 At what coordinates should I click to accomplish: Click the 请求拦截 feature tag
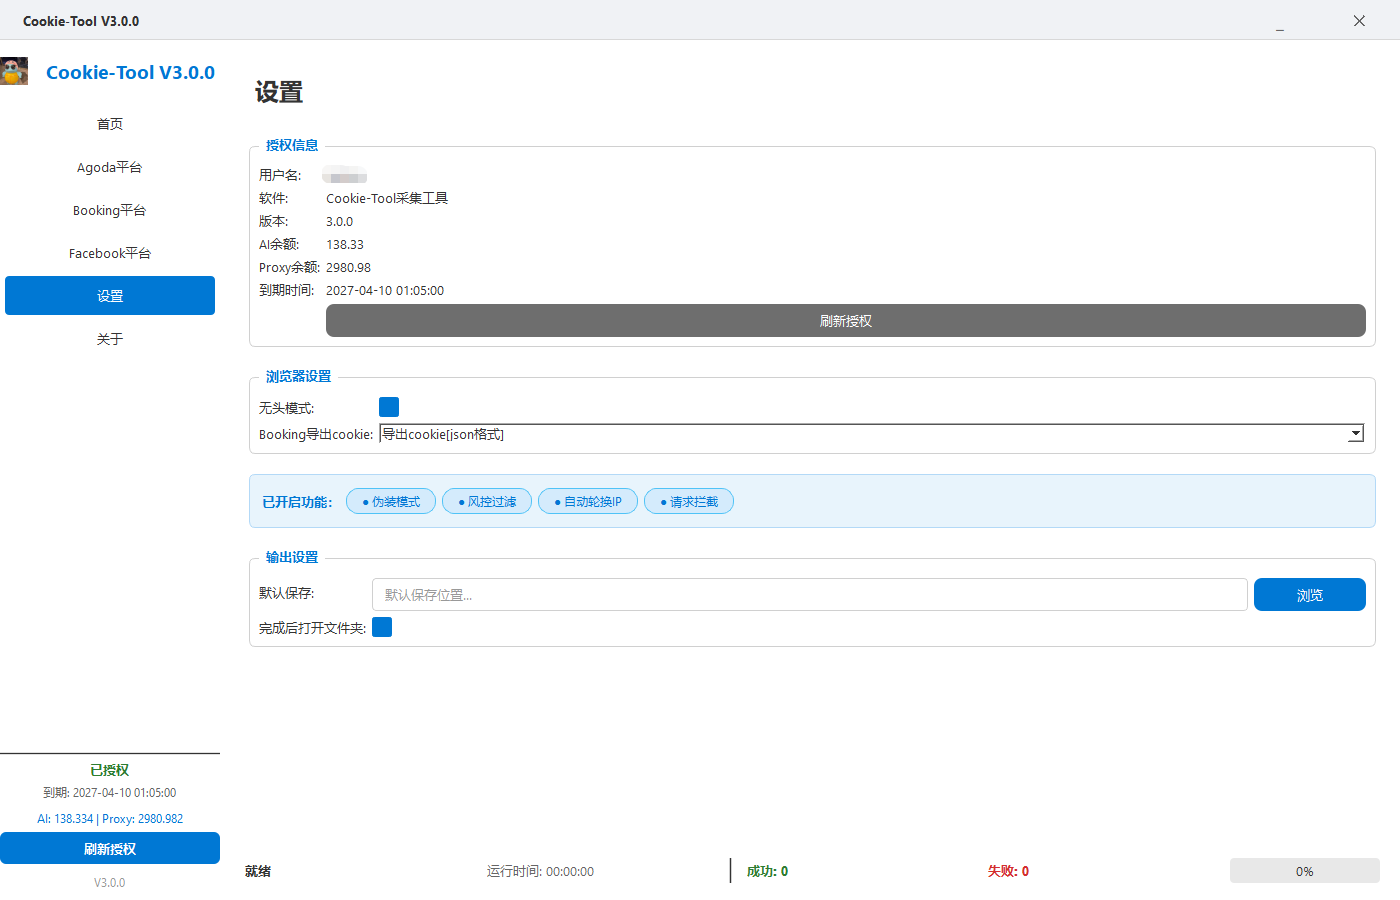(689, 501)
